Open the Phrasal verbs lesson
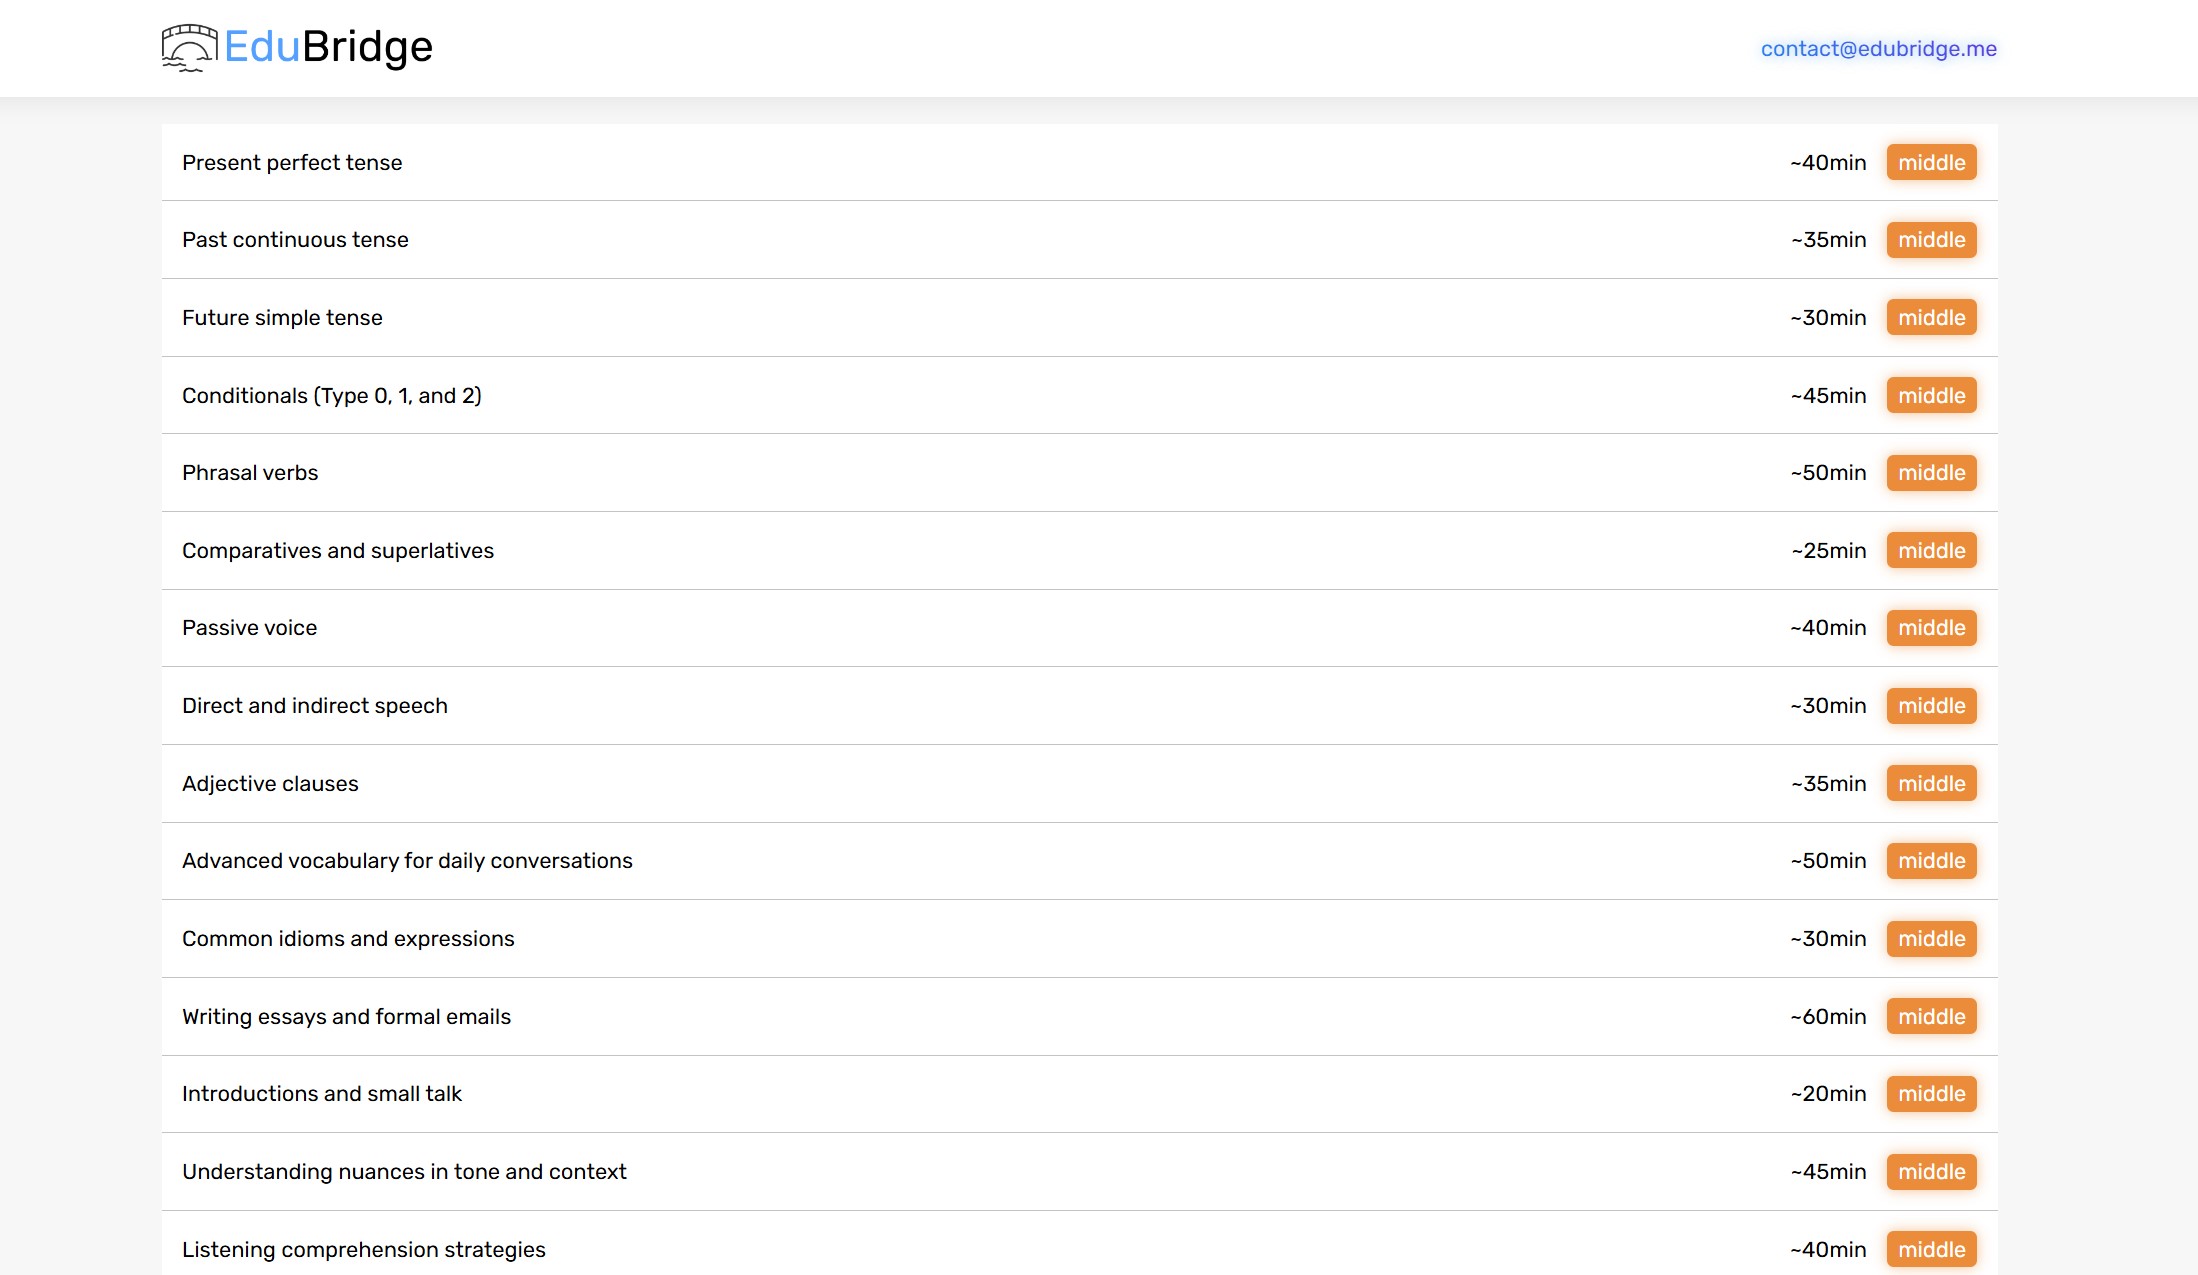This screenshot has height=1275, width=2198. point(250,473)
